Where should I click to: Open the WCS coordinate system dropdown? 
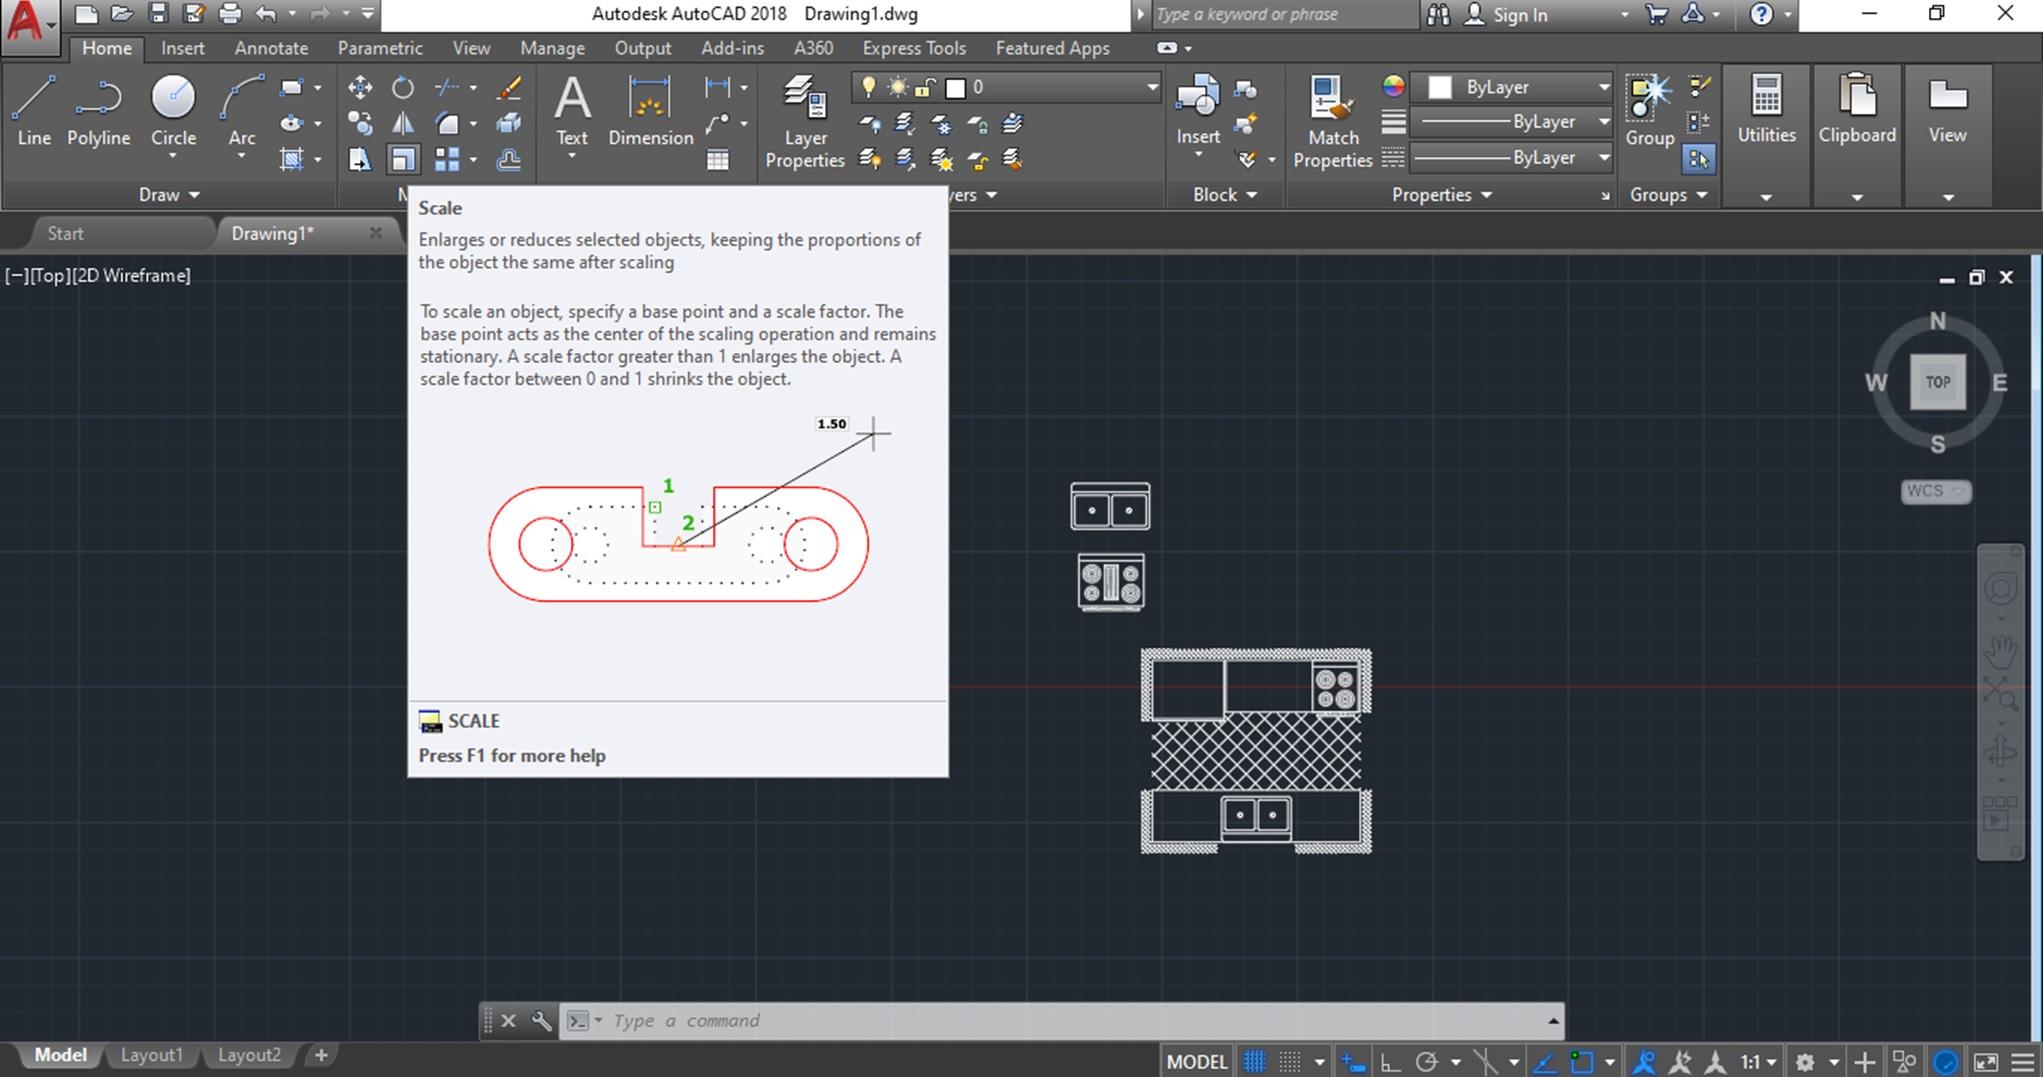click(x=1935, y=491)
